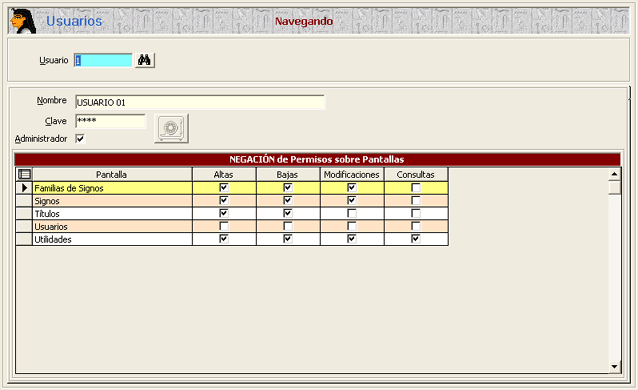
Task: Uncheck Modificaciones for Familias de Signos
Action: pos(352,188)
